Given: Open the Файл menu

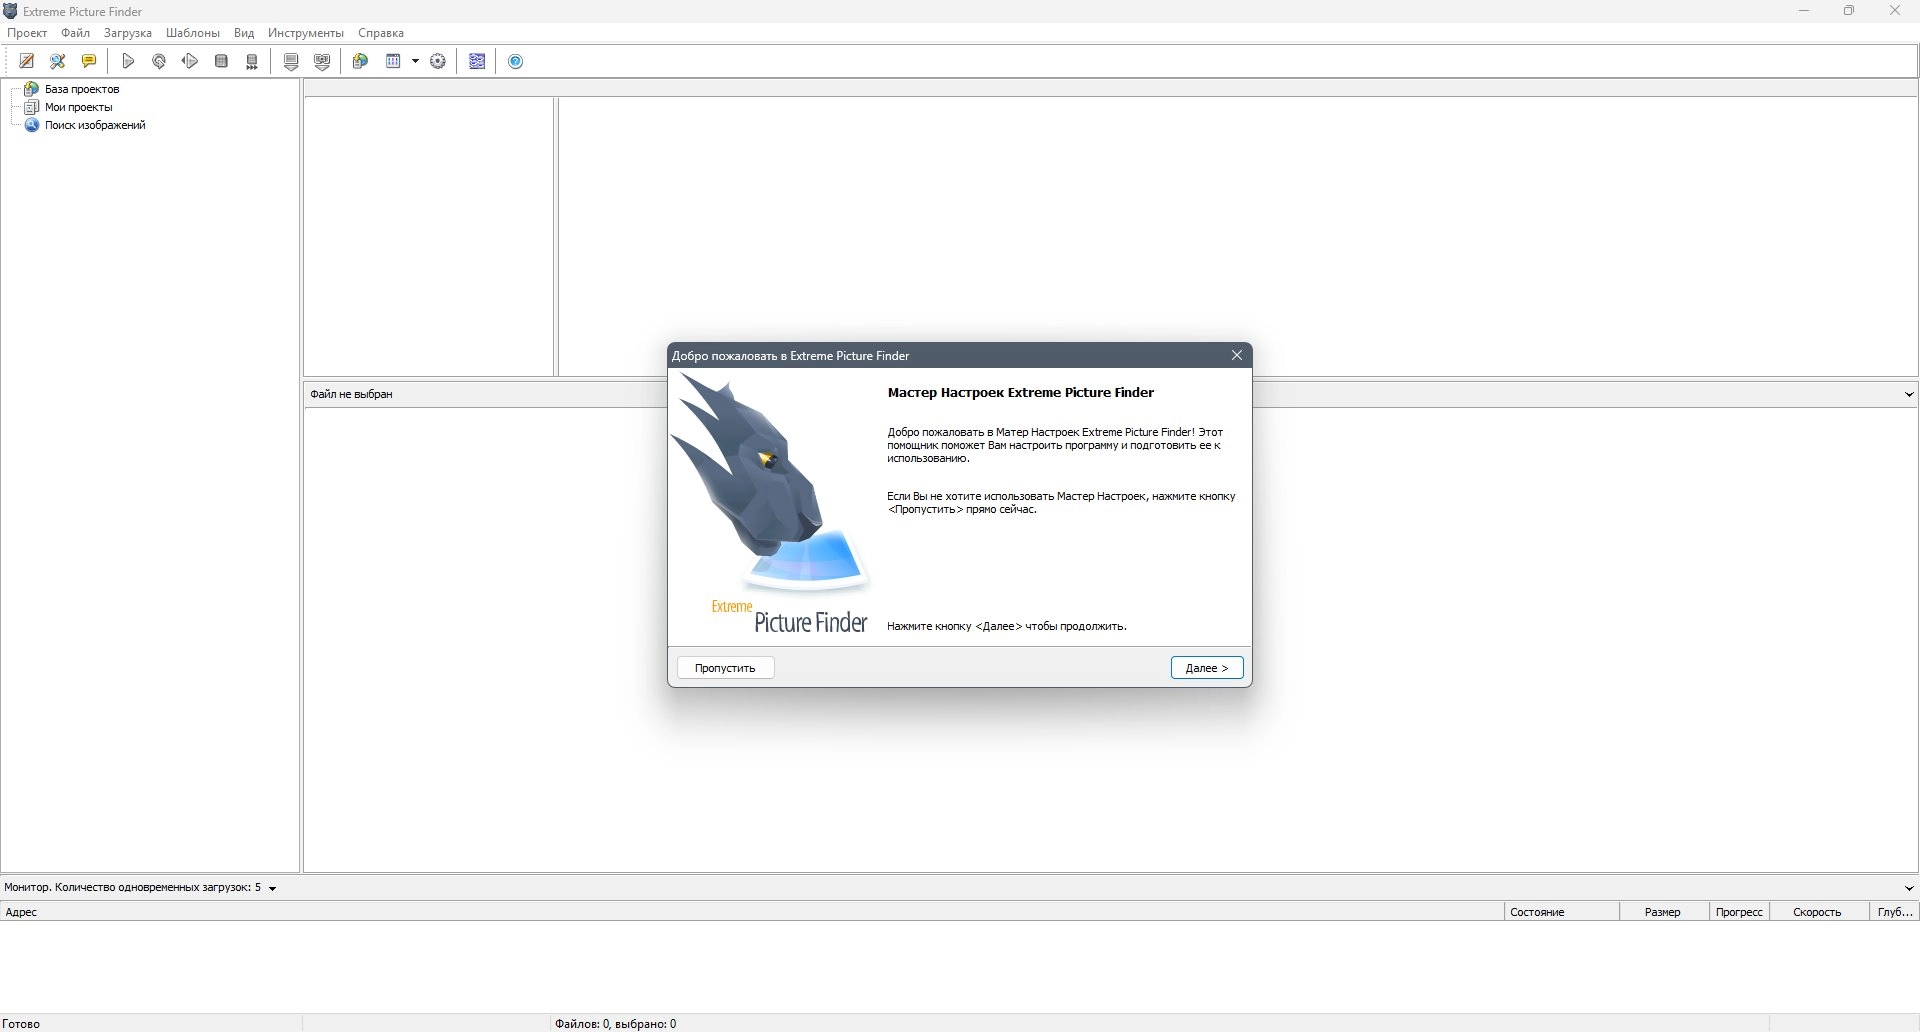Looking at the screenshot, I should 75,33.
